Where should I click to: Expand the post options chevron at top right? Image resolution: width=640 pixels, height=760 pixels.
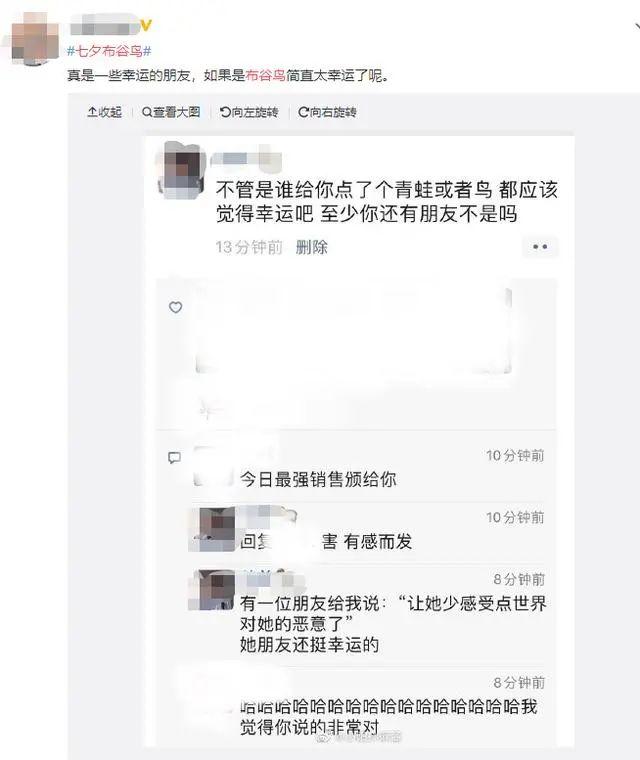click(637, 26)
